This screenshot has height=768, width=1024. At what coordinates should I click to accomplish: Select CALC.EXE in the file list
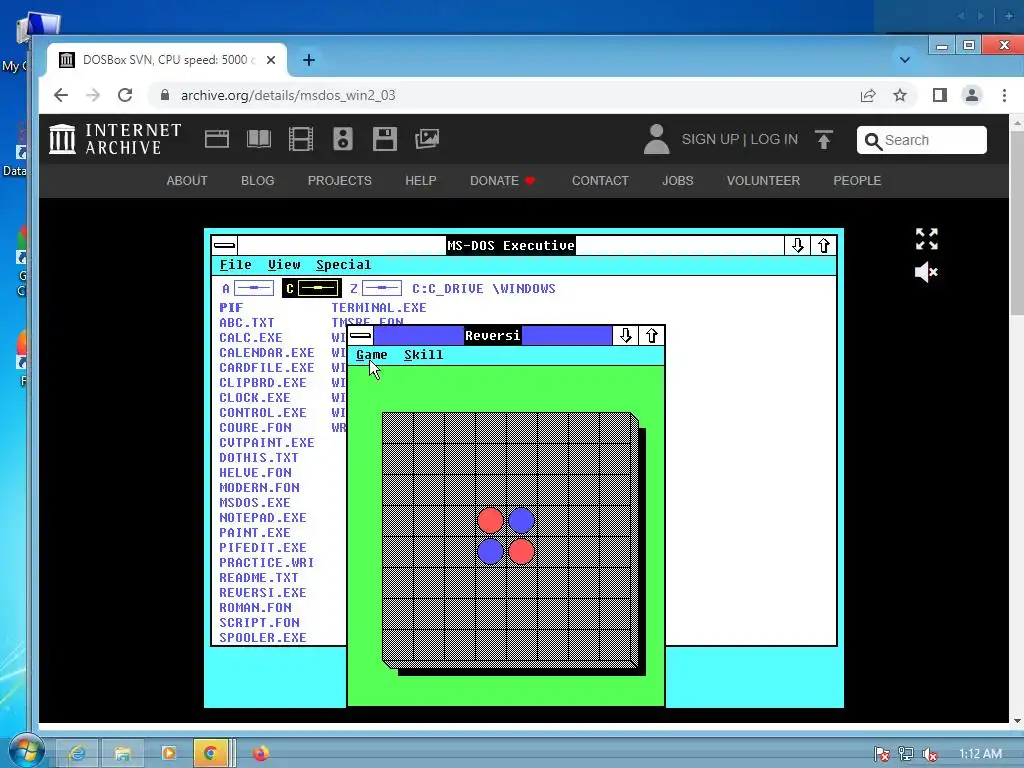pos(251,337)
